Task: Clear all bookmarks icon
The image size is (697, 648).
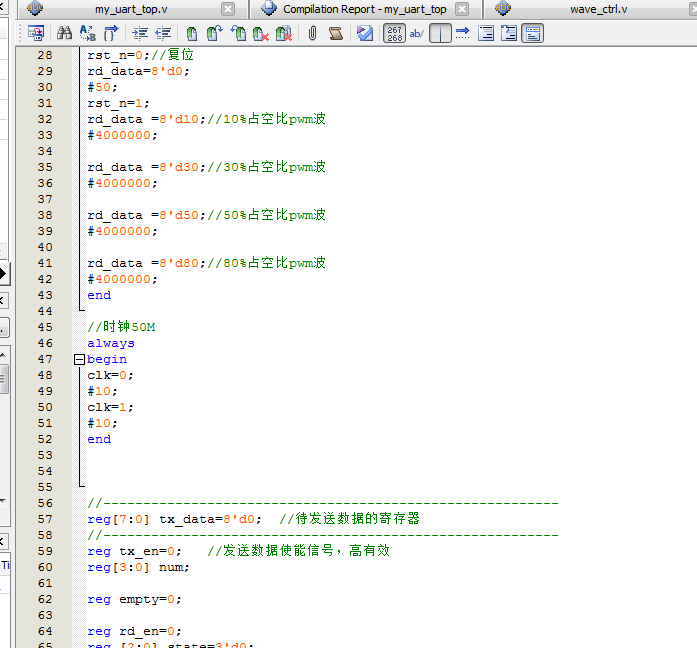Action: 284,33
